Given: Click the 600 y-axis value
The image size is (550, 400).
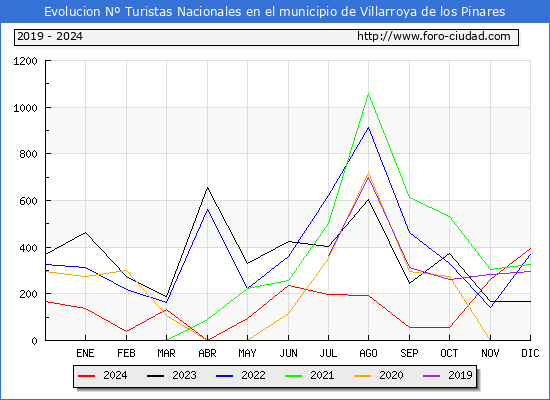Looking at the screenshot, I should coord(28,201).
